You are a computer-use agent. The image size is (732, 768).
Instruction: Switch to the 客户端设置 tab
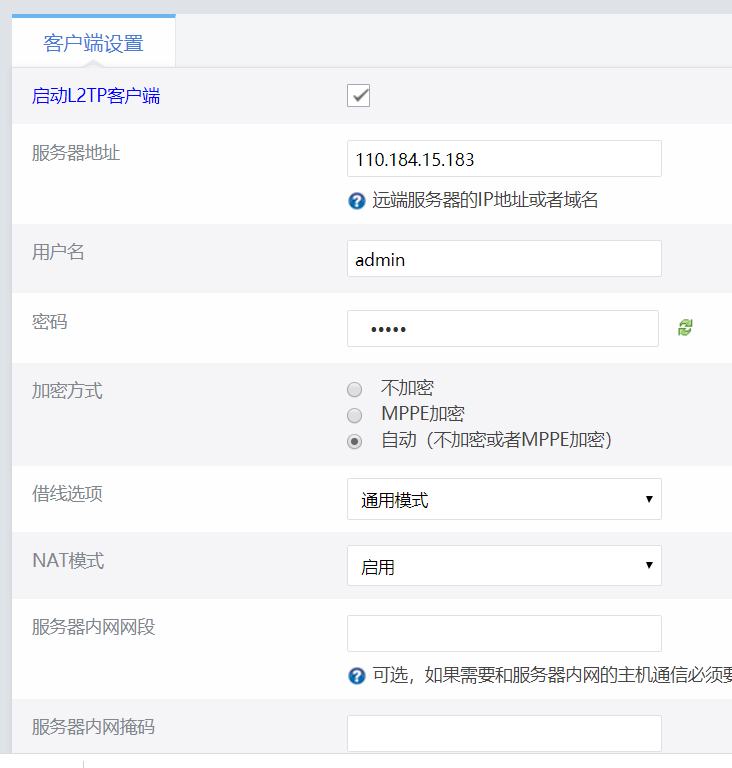click(94, 44)
